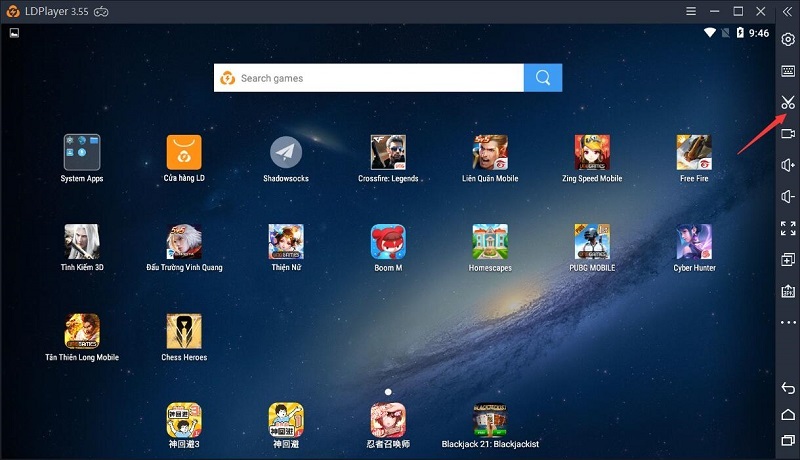The width and height of the screenshot is (800, 460).
Task: Click the LDPlayer logo in title bar
Action: tap(13, 11)
